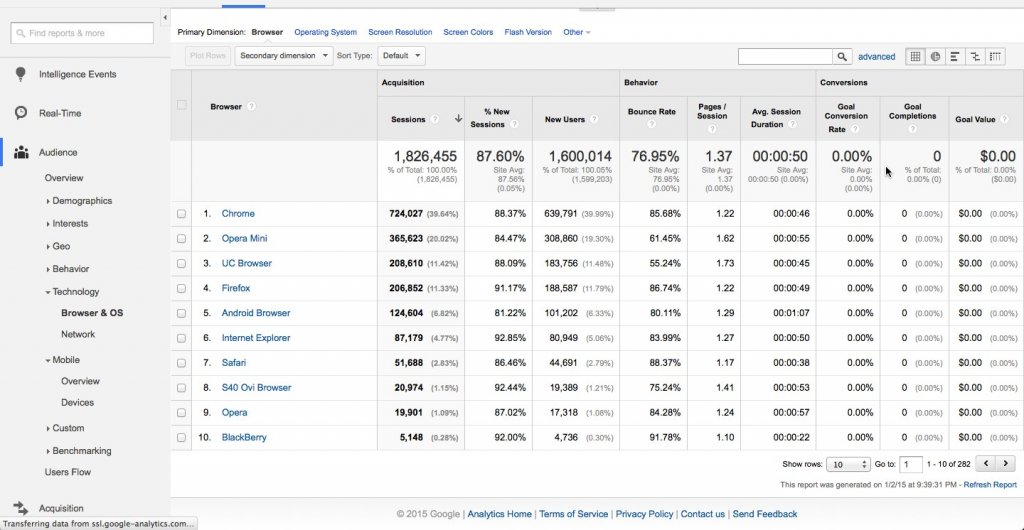Click help icon under Bounce Rate header
The height and width of the screenshot is (530, 1024).
click(651, 124)
